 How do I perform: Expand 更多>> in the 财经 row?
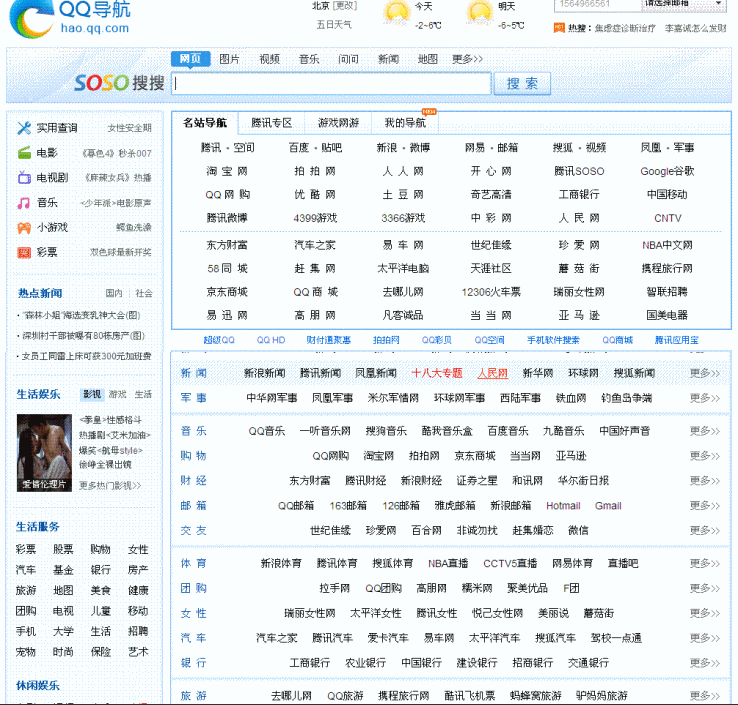705,481
